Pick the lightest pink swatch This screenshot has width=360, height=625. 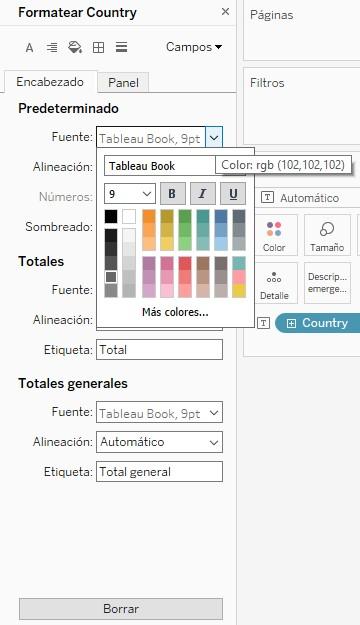tap(167, 291)
